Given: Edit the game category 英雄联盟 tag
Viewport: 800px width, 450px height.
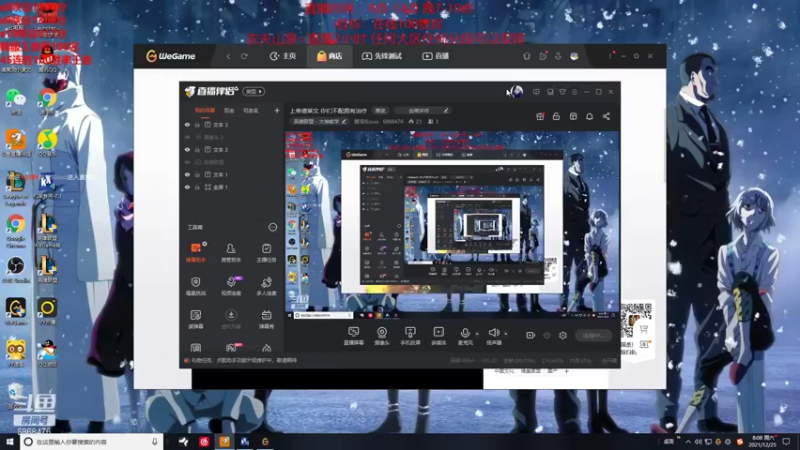Looking at the screenshot, I should coord(319,121).
